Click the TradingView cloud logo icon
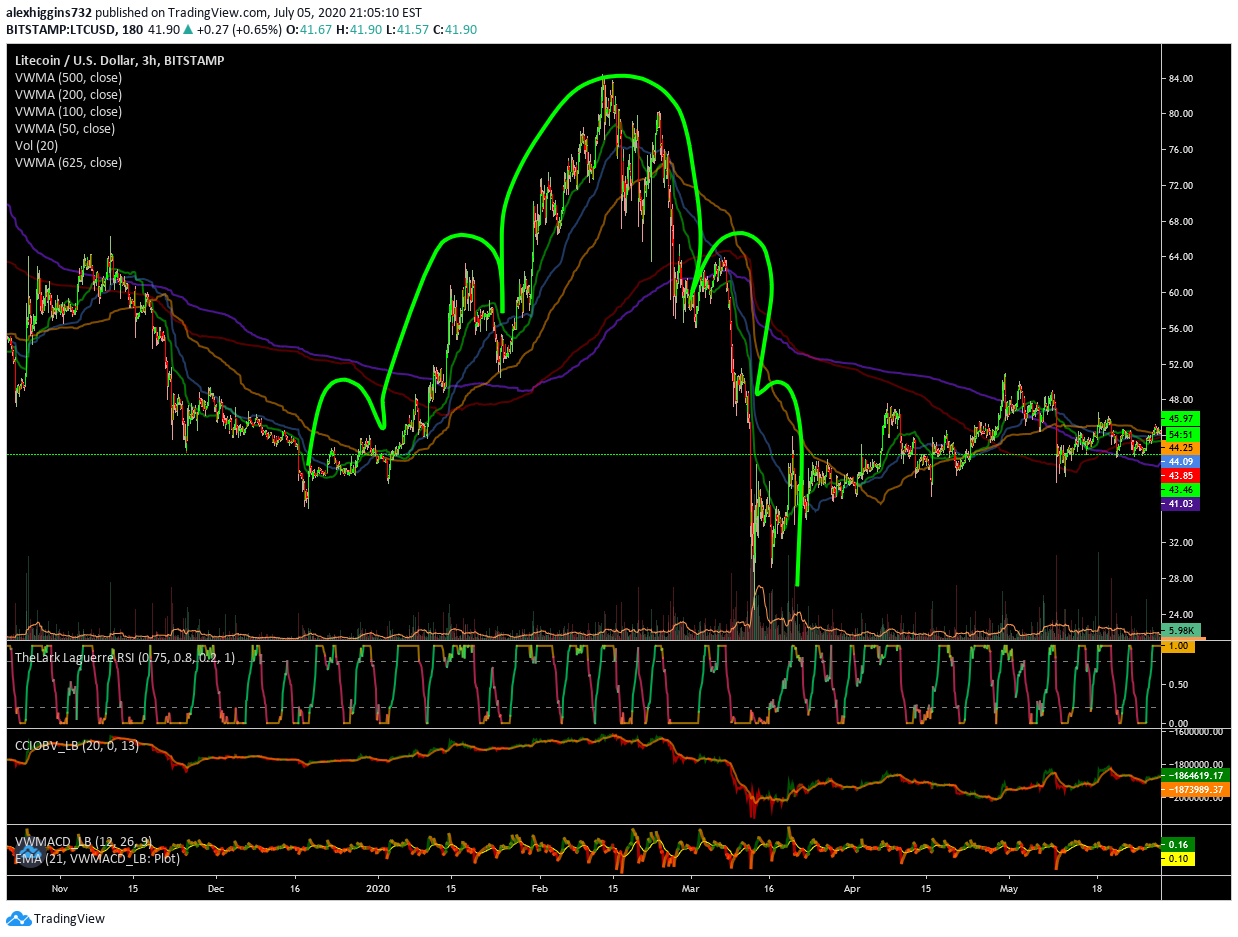Viewport: 1238px width, 937px height. [18, 918]
